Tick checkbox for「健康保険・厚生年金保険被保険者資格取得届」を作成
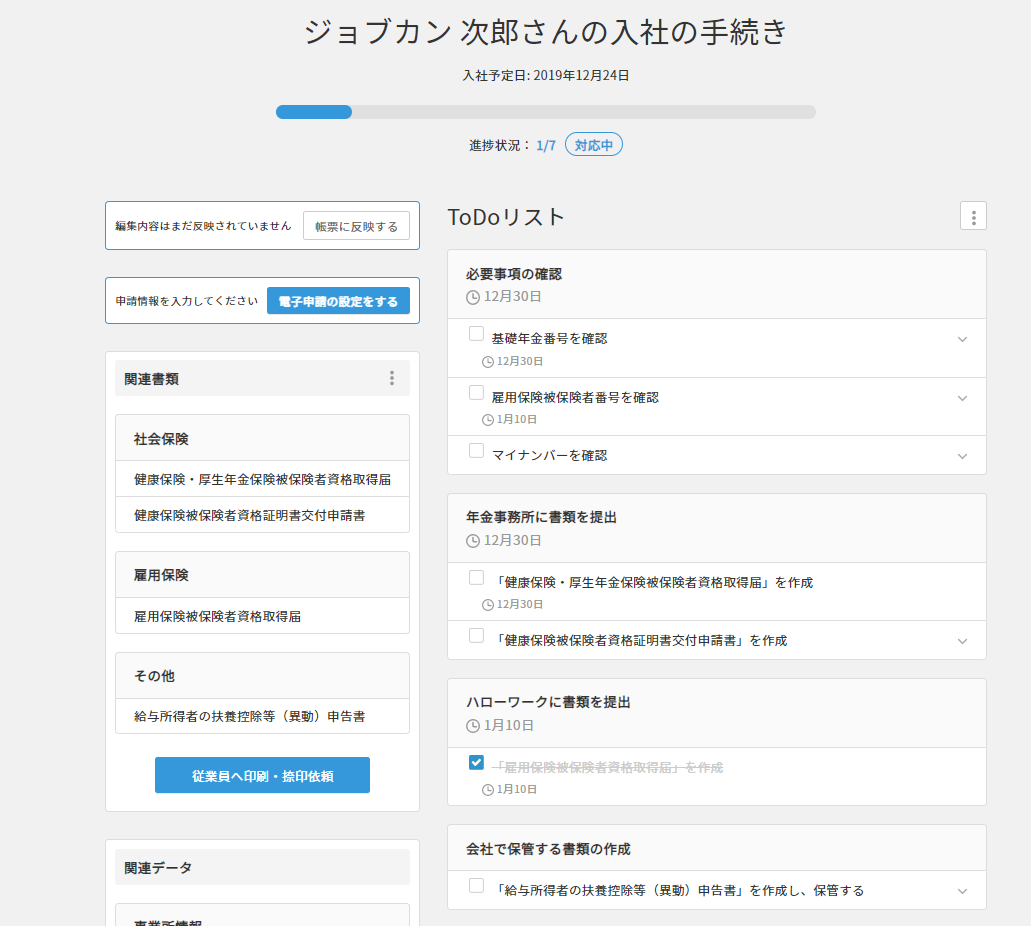 click(x=476, y=577)
